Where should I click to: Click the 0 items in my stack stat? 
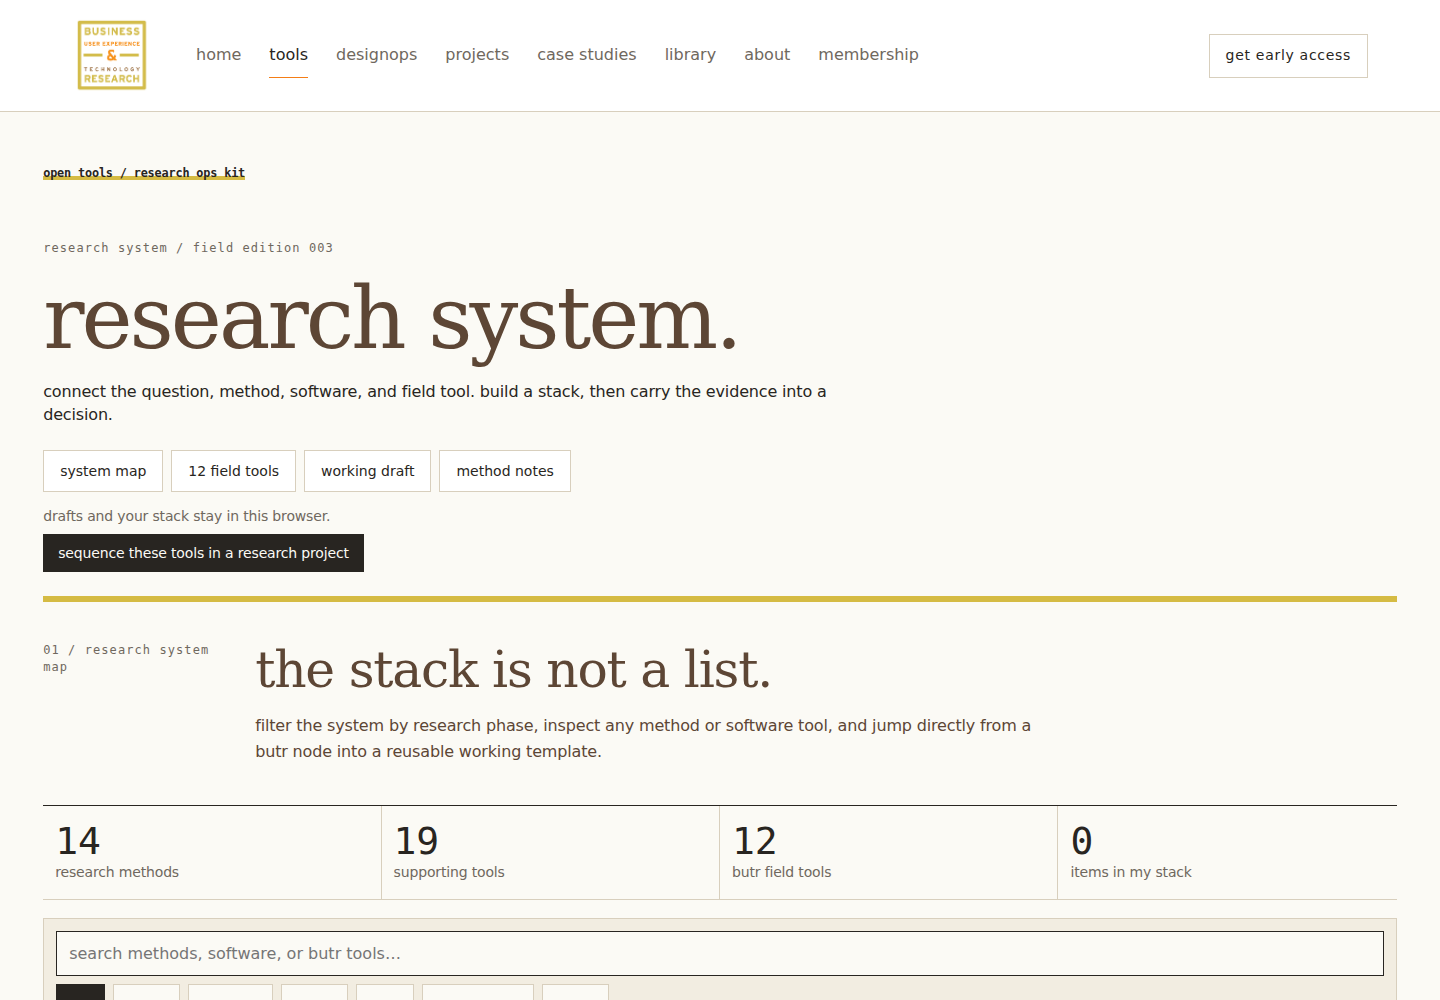pyautogui.click(x=1227, y=853)
